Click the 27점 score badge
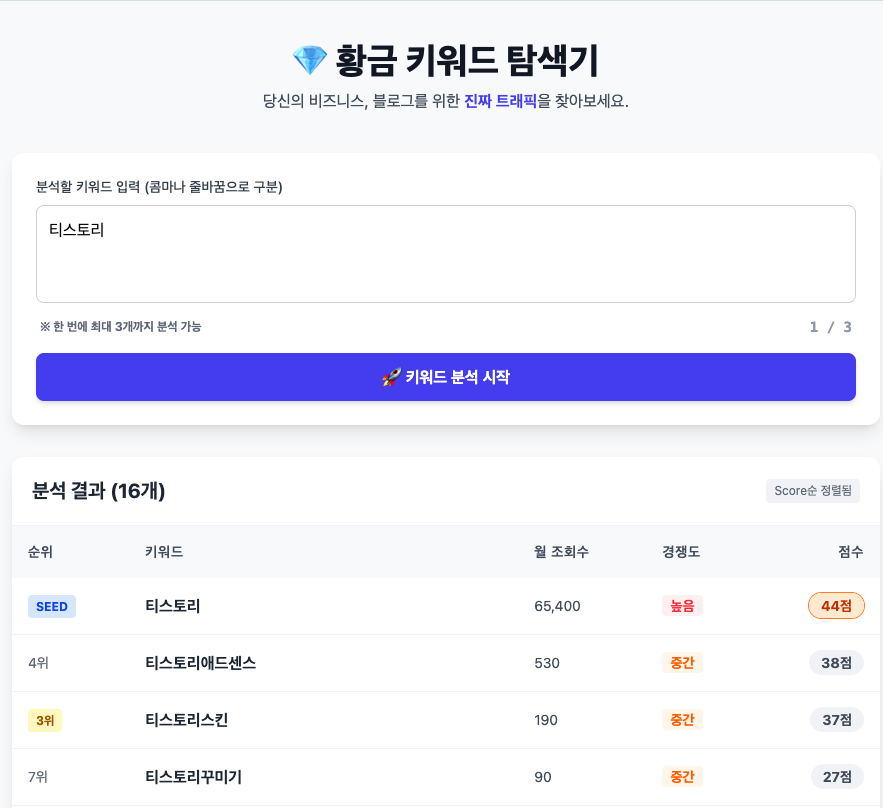 click(x=836, y=777)
